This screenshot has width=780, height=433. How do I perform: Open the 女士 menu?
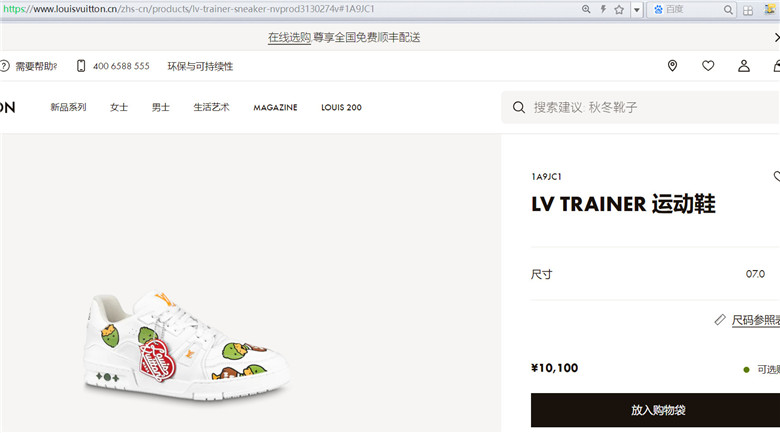click(119, 107)
